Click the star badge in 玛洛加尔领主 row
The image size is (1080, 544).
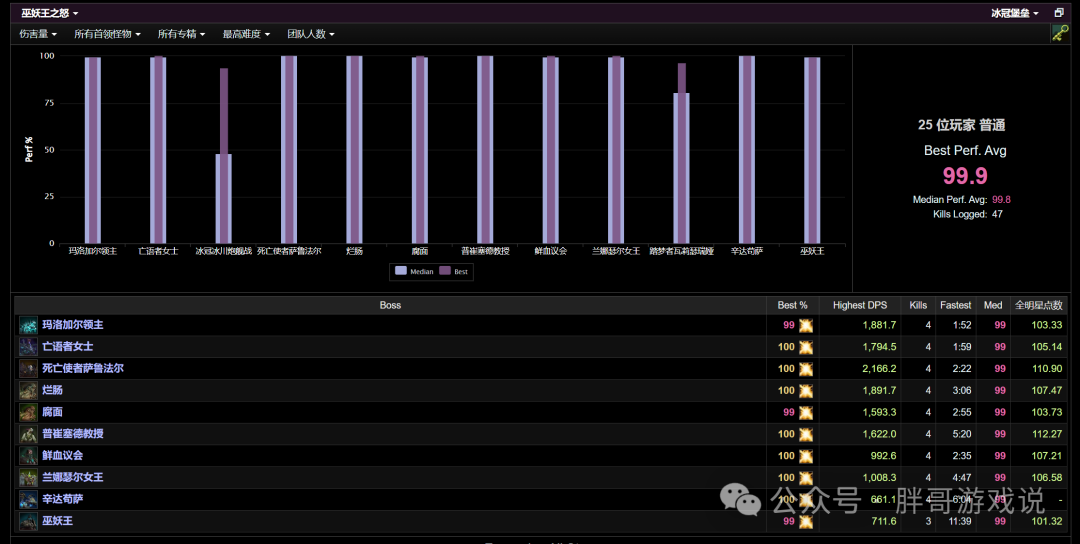pos(806,325)
